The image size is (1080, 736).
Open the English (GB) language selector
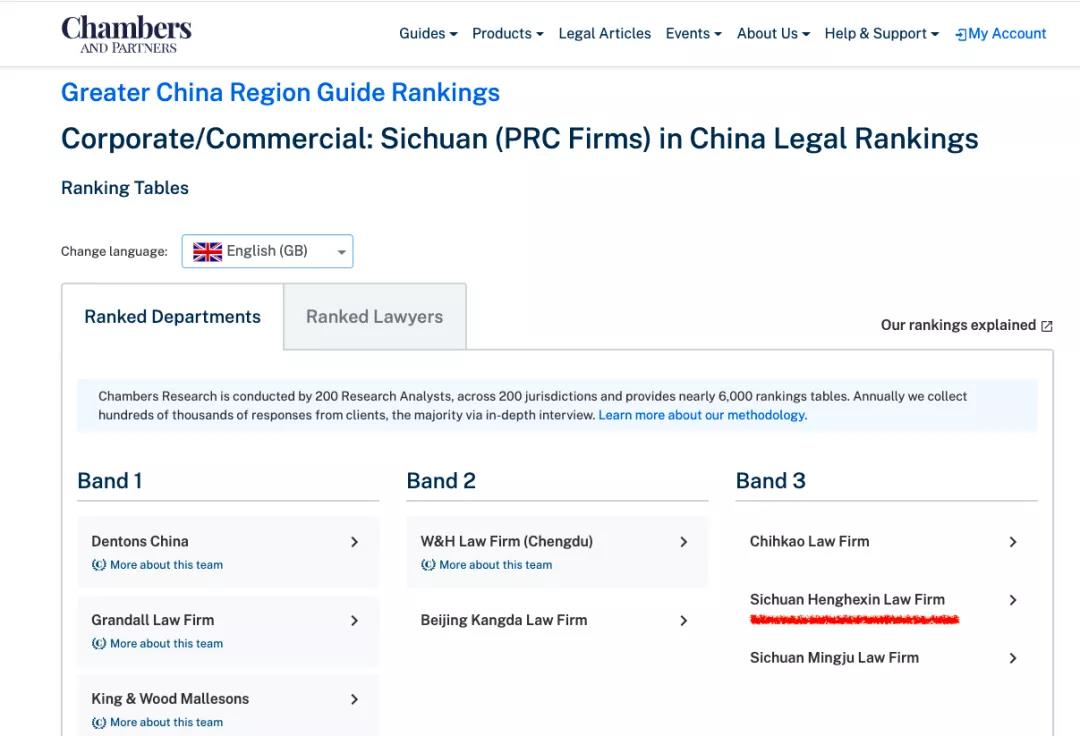[267, 252]
